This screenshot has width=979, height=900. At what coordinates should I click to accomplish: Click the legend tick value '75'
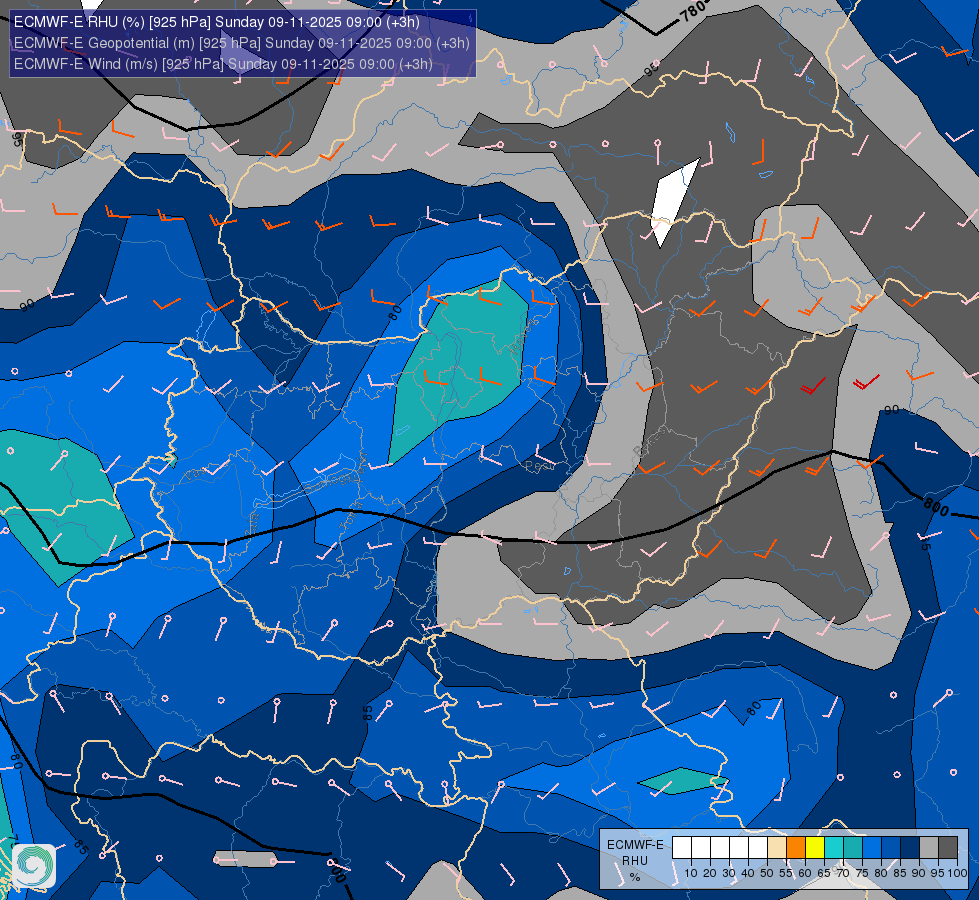[x=862, y=873]
